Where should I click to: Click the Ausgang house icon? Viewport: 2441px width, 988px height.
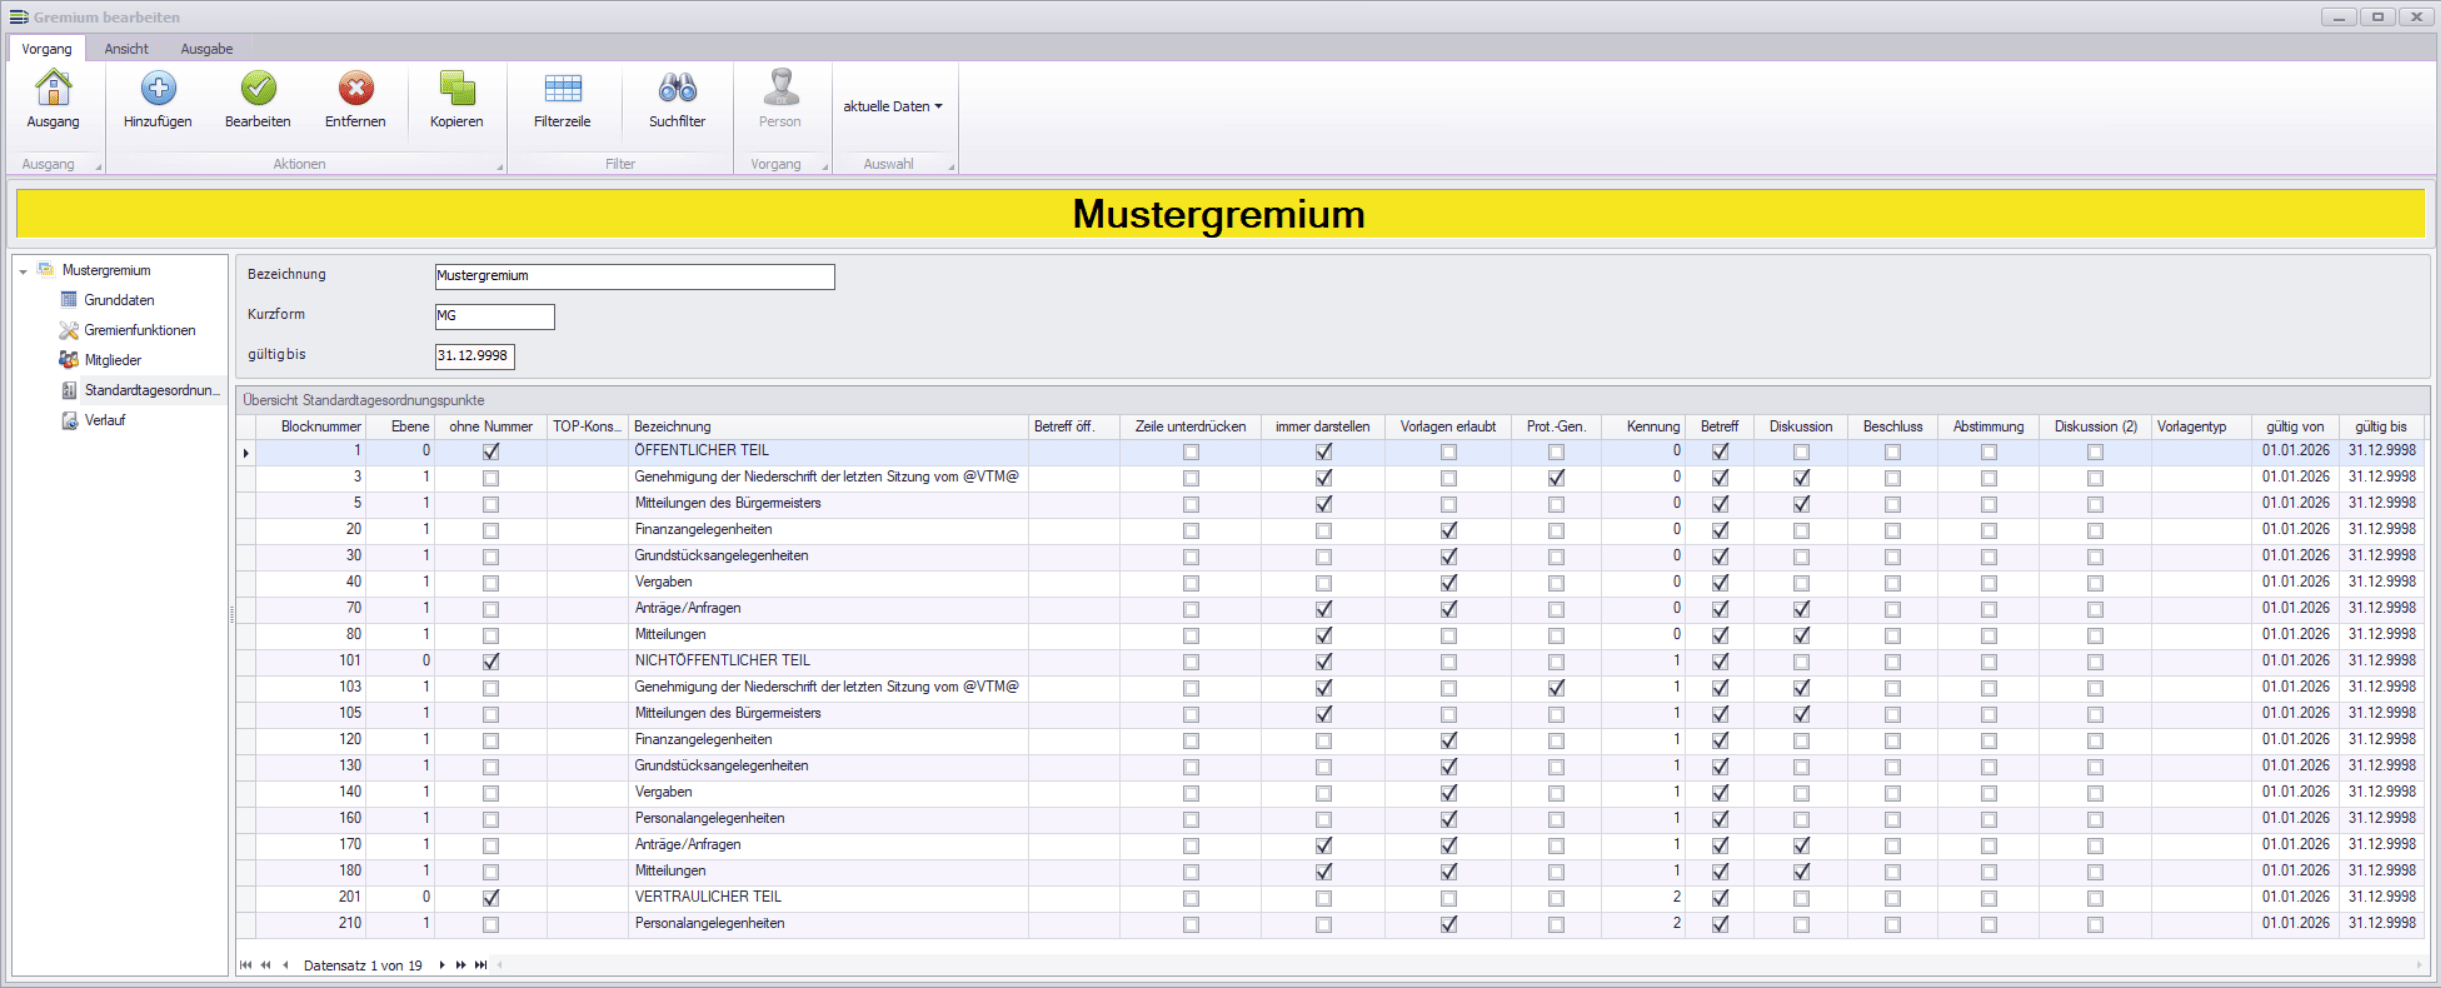(53, 90)
